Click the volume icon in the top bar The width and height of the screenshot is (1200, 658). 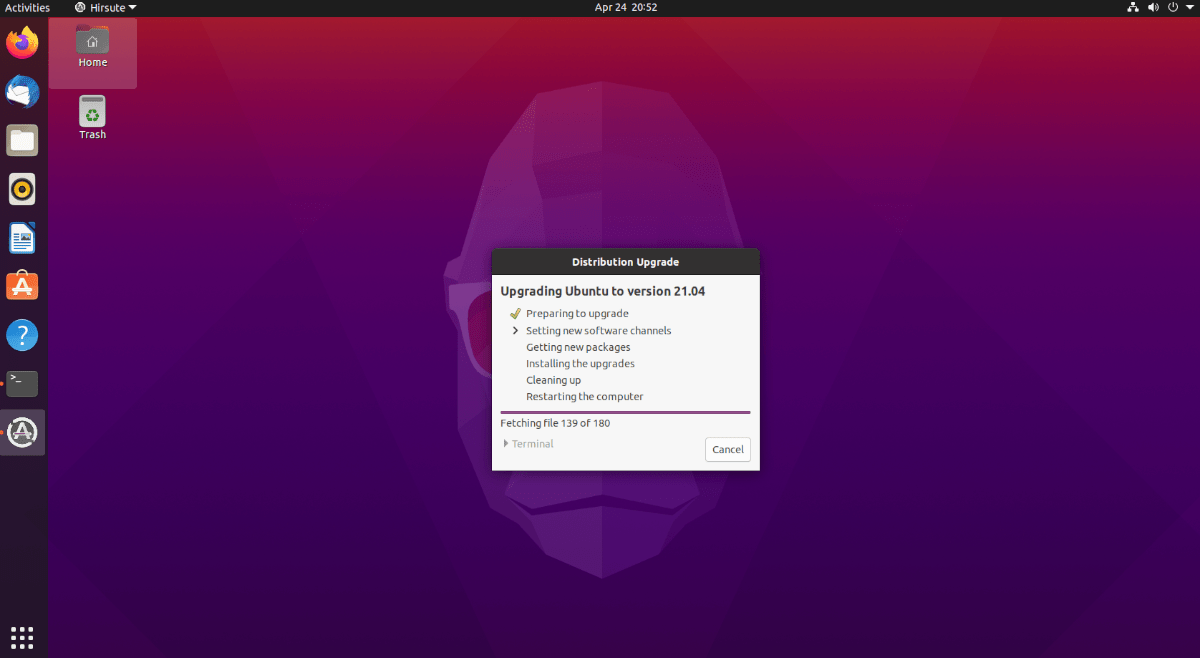1153,7
